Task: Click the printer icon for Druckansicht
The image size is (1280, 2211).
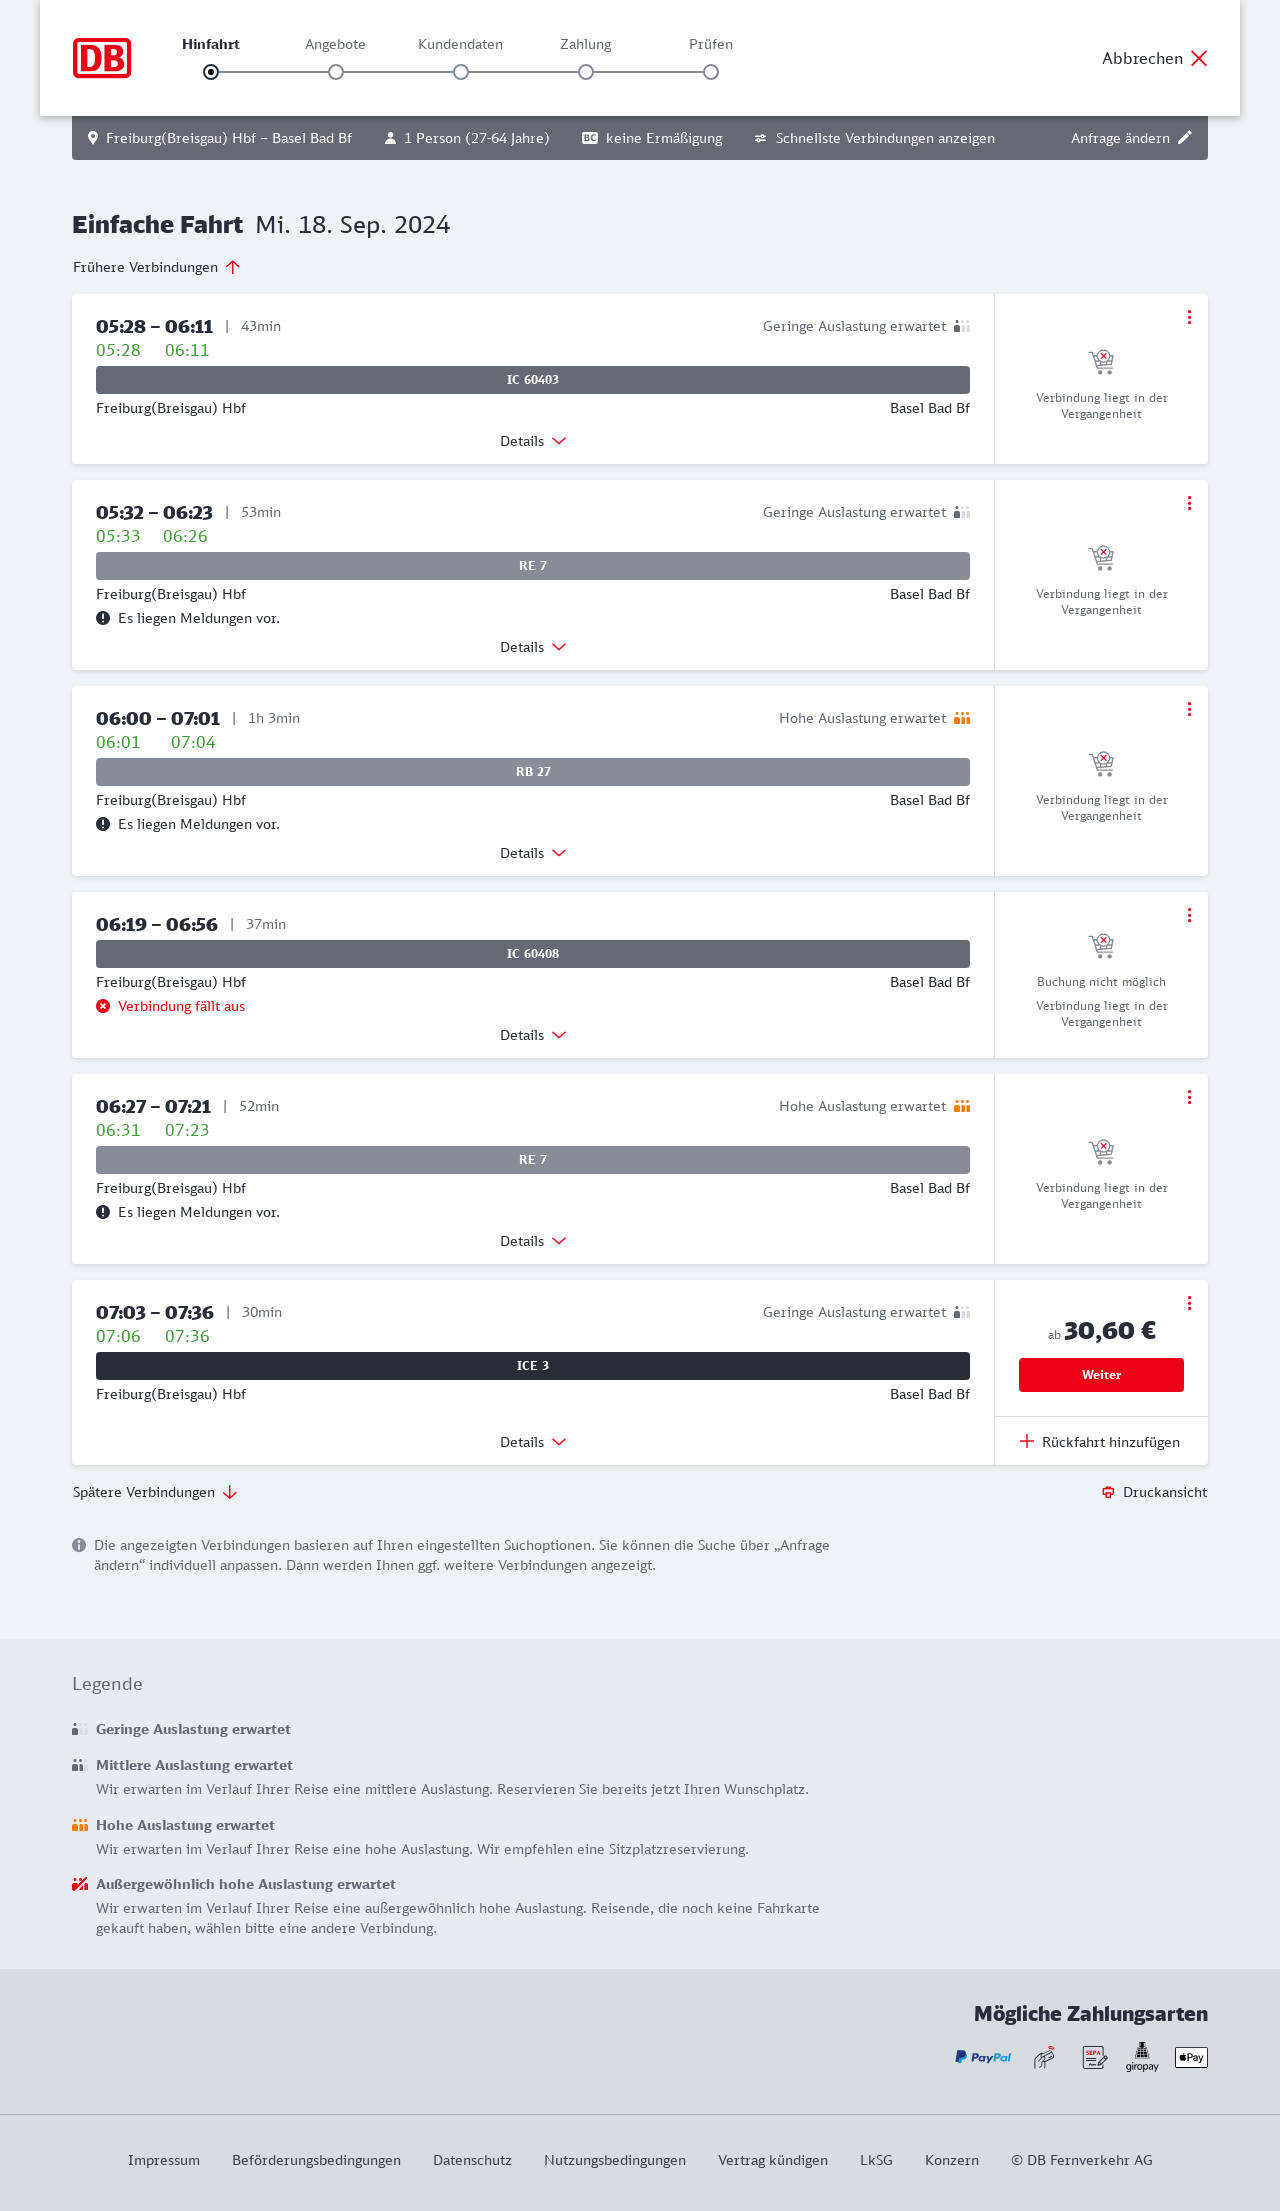Action: 1108,1492
